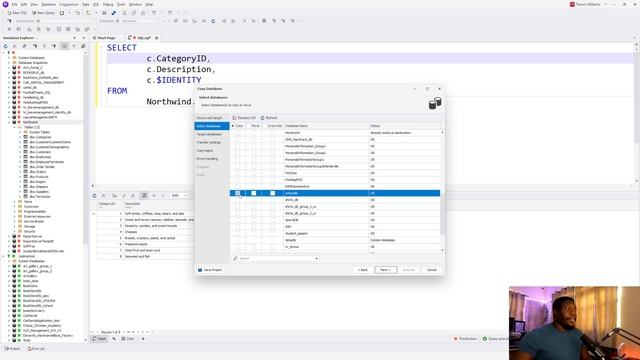
Task: Select the dbo.Products table in the tree
Action: tap(39, 177)
